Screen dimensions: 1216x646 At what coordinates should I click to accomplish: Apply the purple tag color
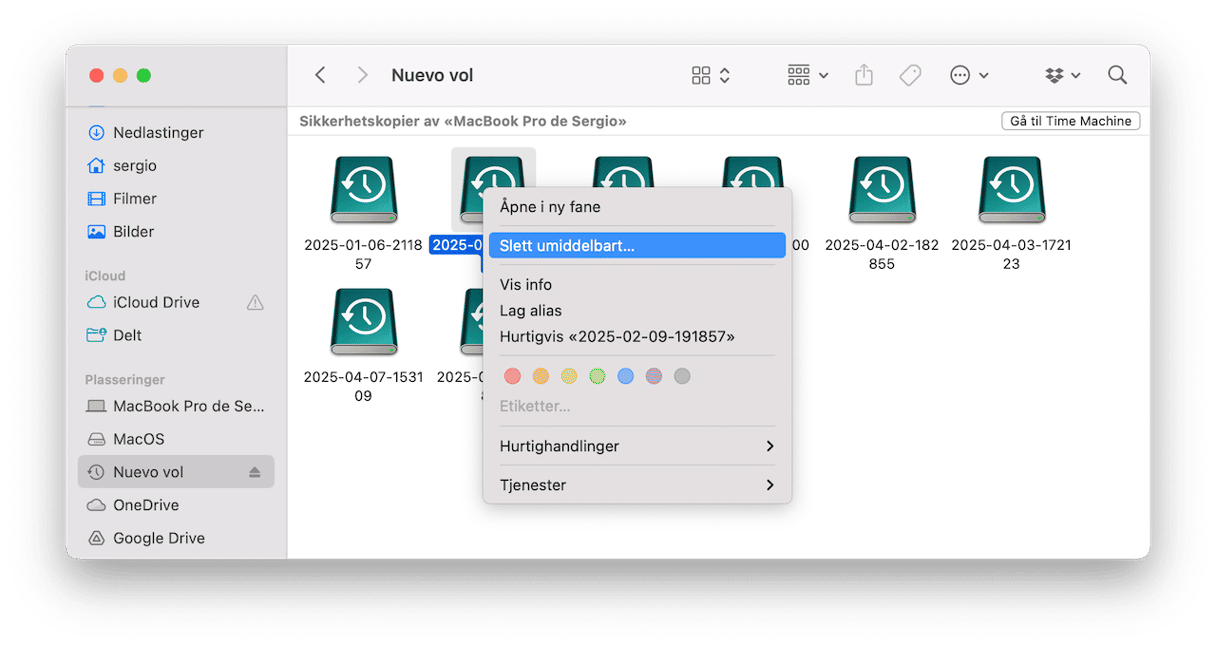point(653,376)
